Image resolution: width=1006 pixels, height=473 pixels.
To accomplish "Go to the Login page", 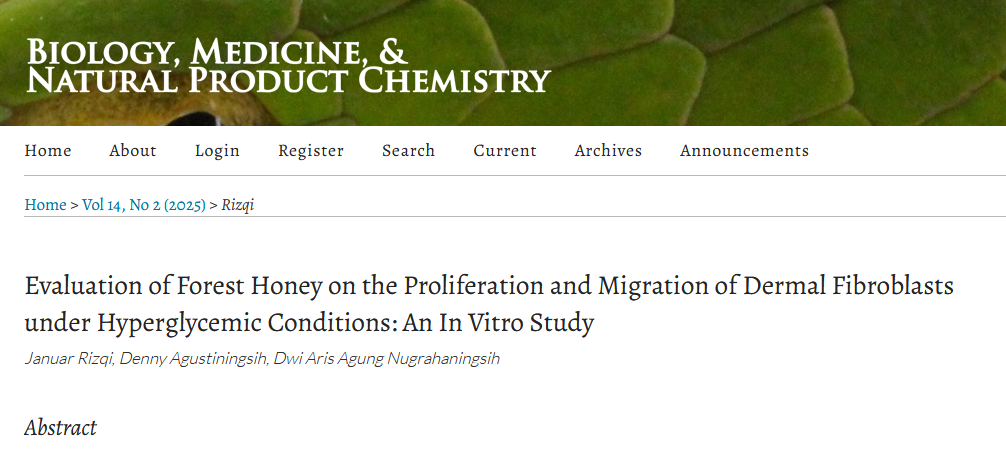I will click(x=217, y=151).
